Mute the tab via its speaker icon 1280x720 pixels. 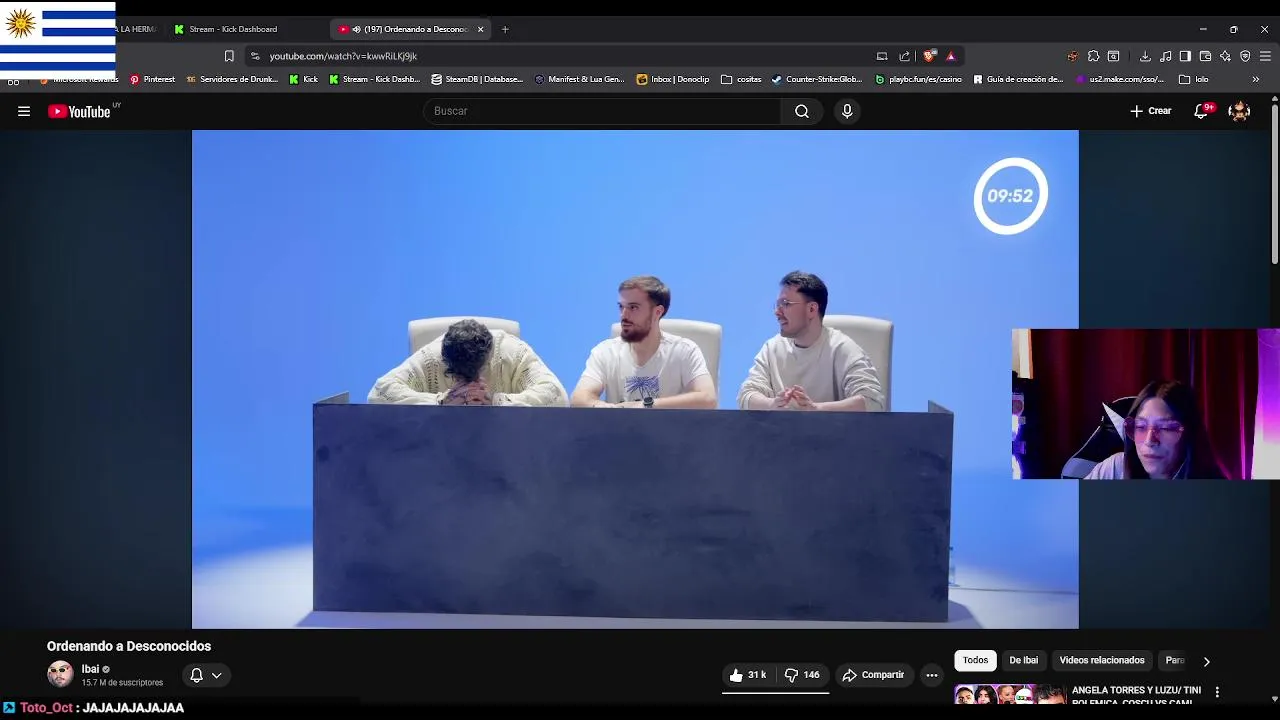[356, 29]
